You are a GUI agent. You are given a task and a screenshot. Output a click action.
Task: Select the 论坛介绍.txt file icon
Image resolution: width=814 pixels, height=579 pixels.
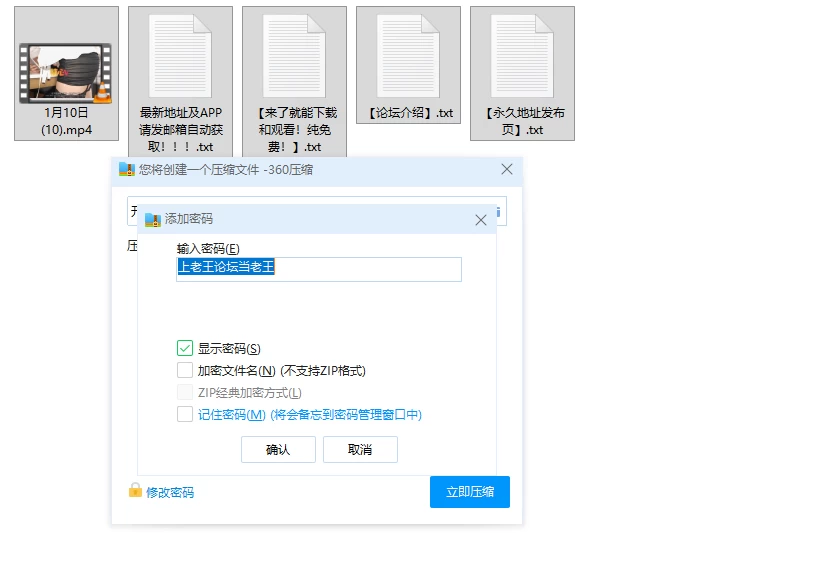[408, 56]
